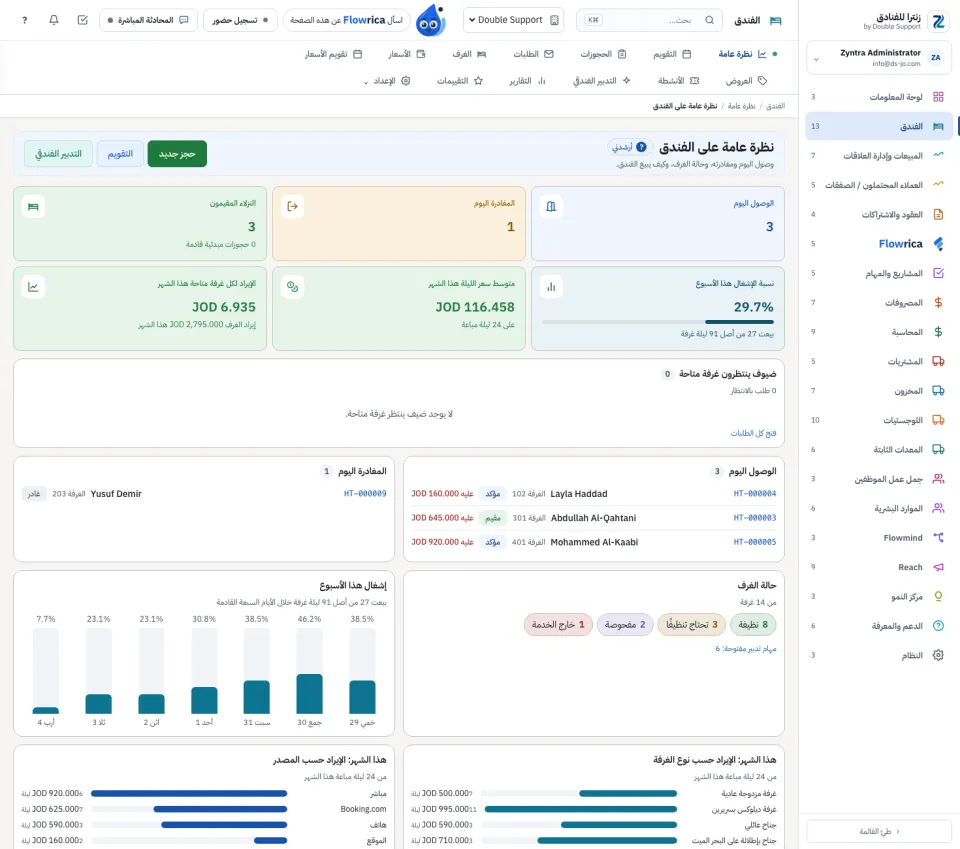Click breadcrumb الفندق at top
Screen dimensions: 960x849
pyautogui.click(x=775, y=106)
